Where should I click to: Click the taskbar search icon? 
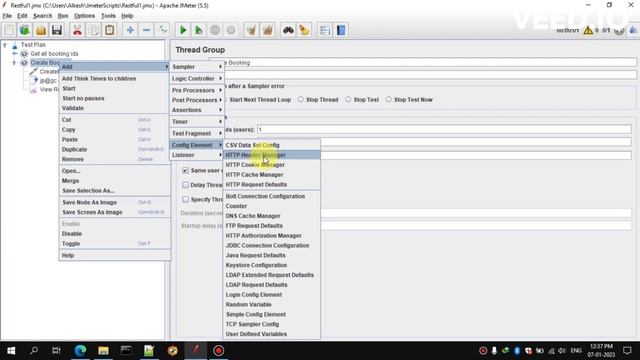[34, 351]
